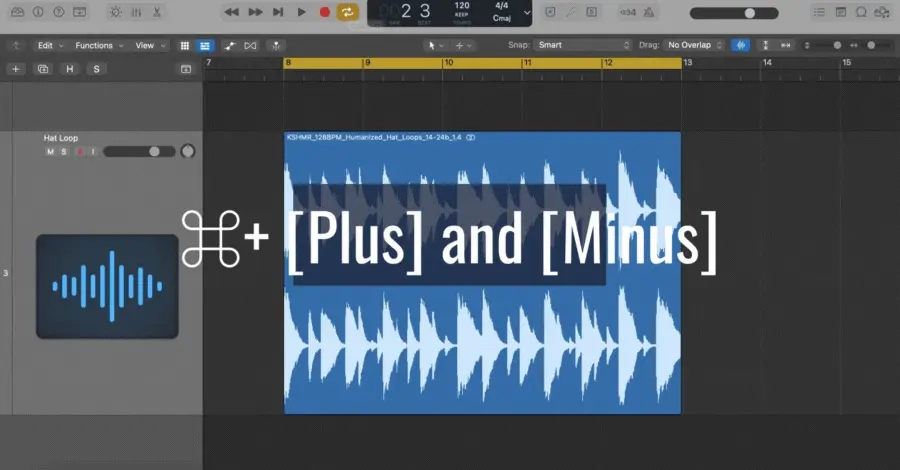The image size is (900, 470).
Task: Record-enable the Hat Loop track
Action: [x=79, y=152]
